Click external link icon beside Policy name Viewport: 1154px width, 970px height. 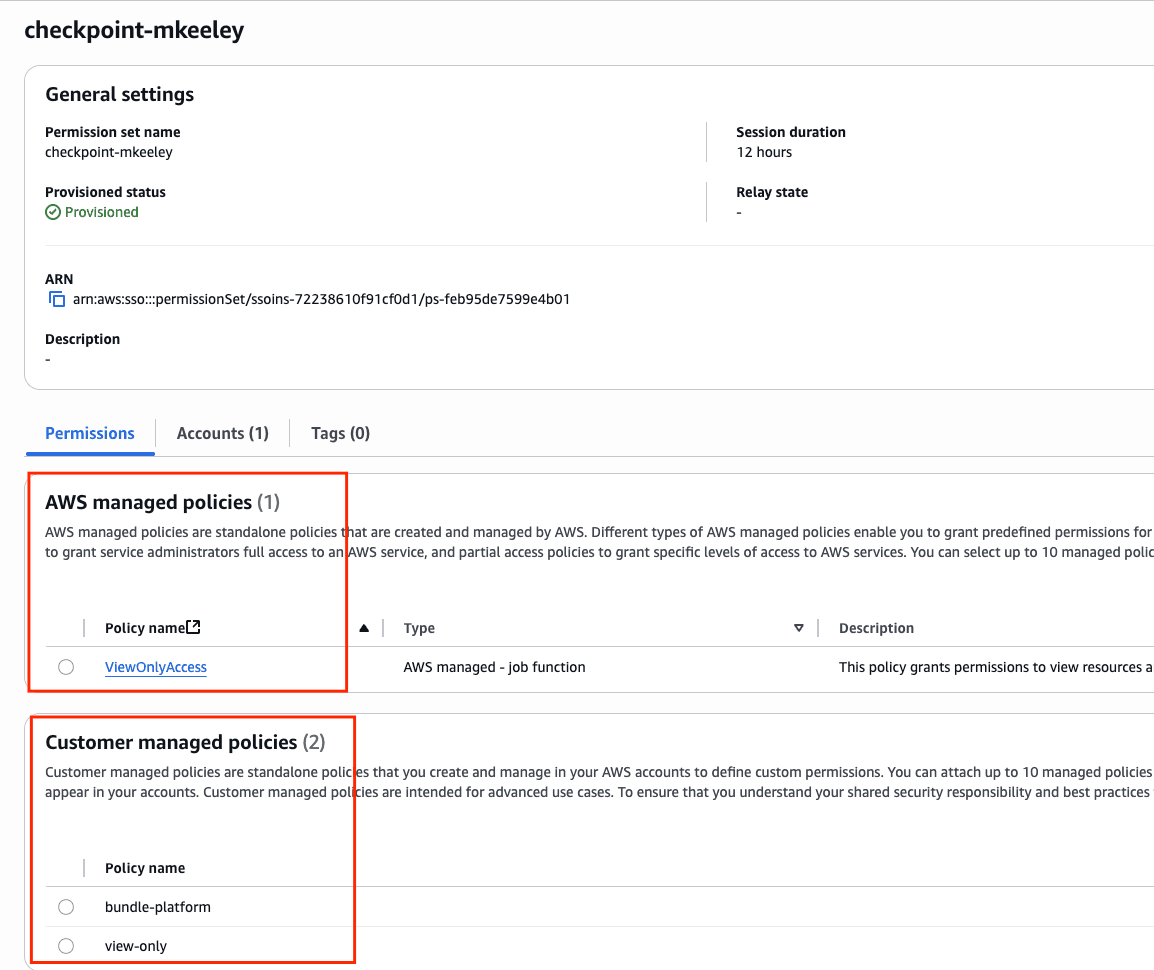194,627
